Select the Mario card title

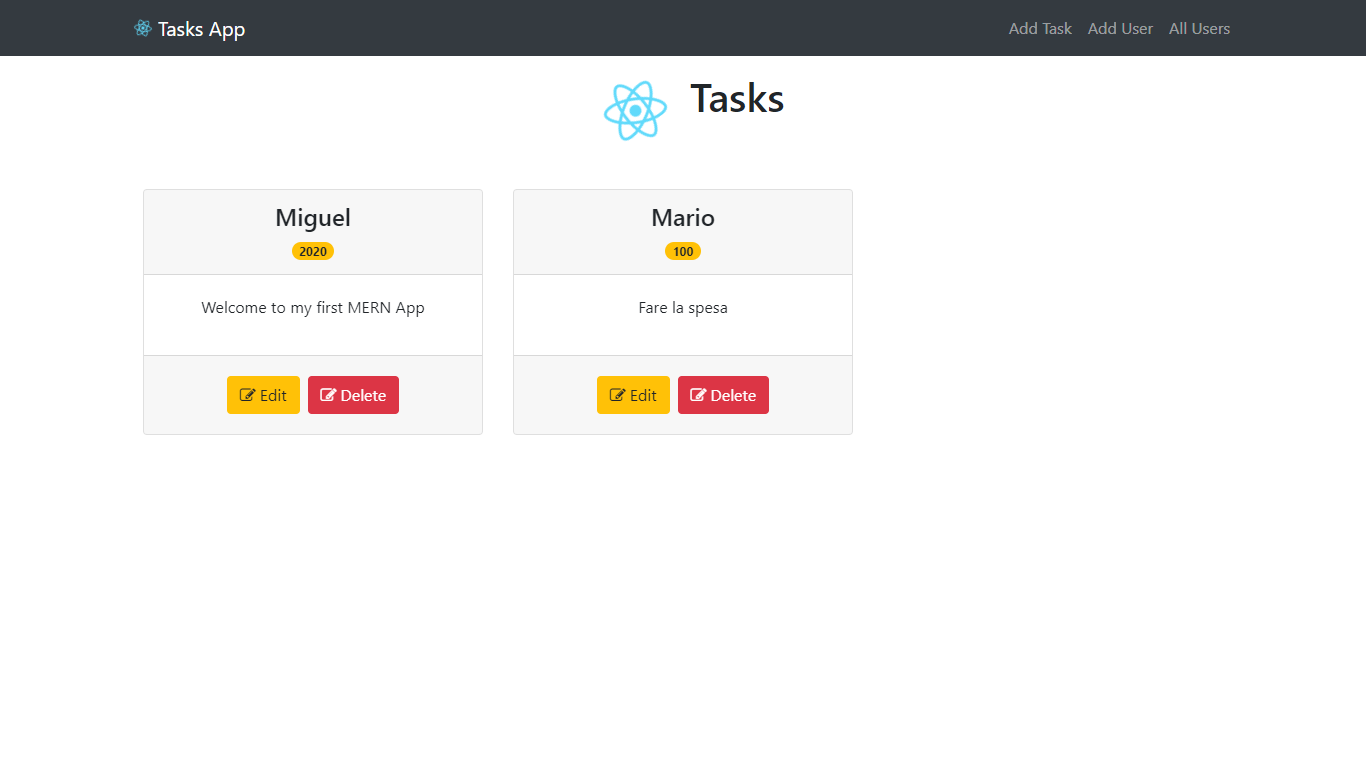[683, 218]
